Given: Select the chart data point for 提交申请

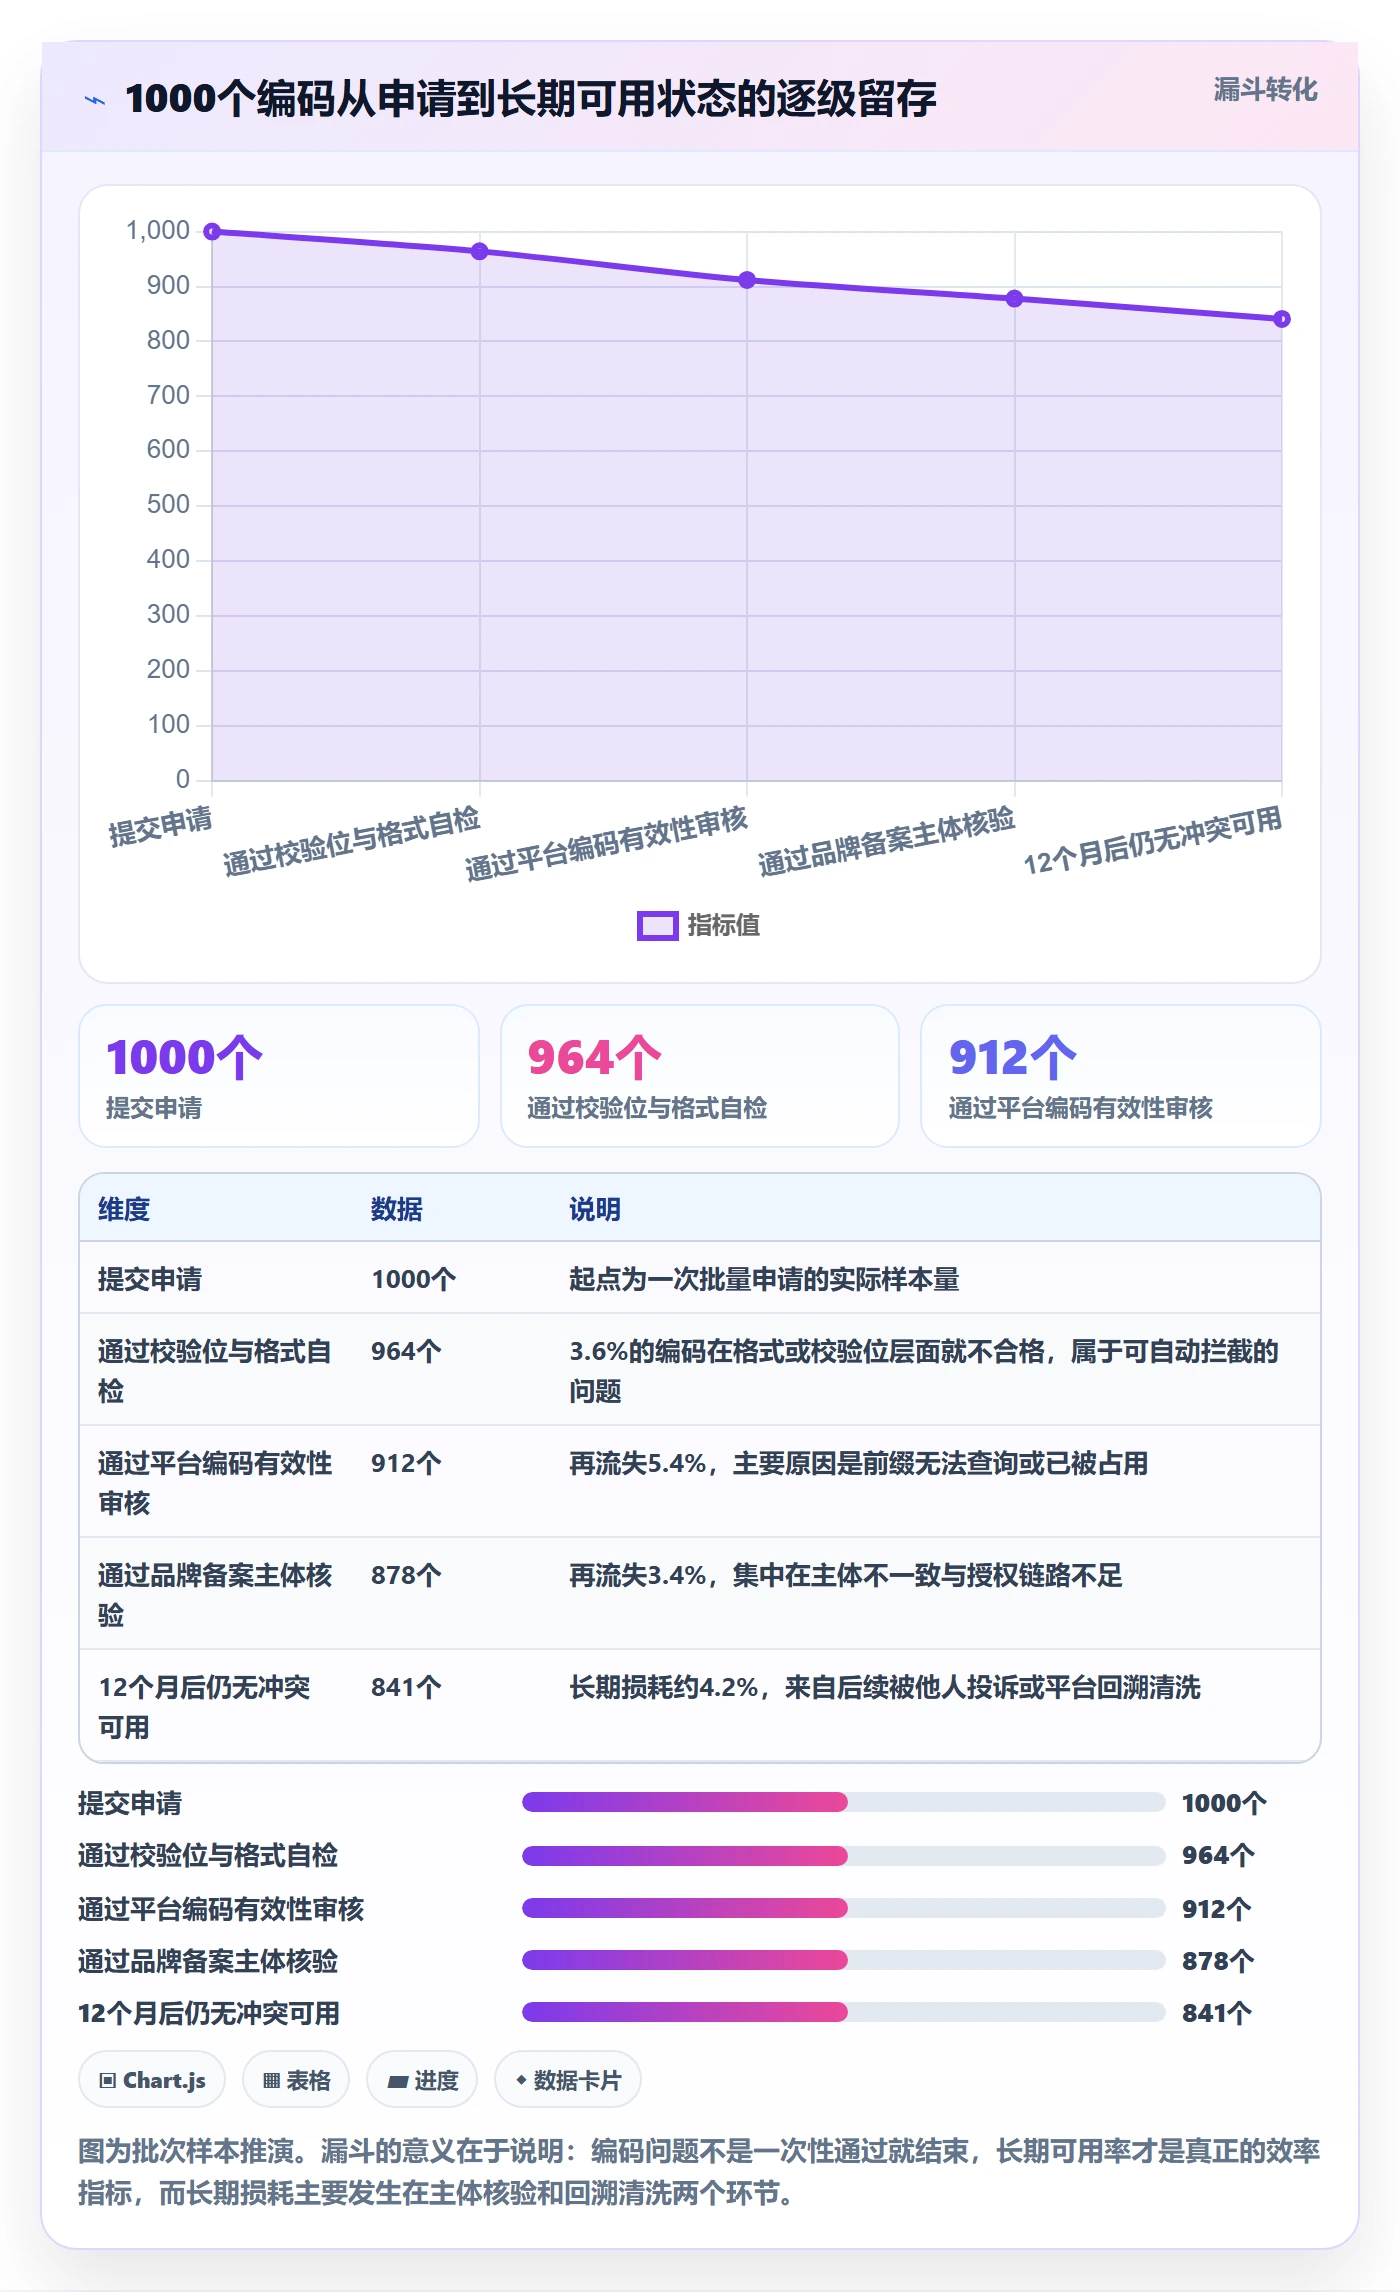Looking at the screenshot, I should [212, 232].
